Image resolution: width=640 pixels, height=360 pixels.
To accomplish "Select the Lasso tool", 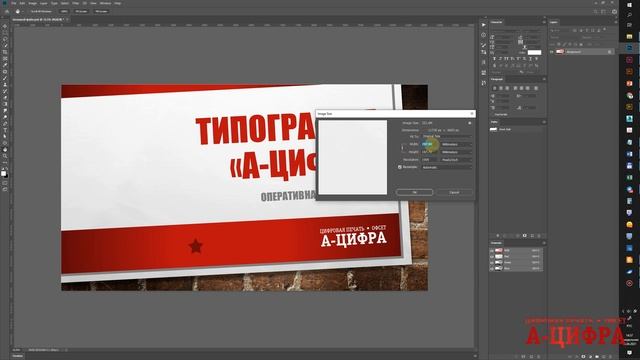I will pyautogui.click(x=4, y=39).
